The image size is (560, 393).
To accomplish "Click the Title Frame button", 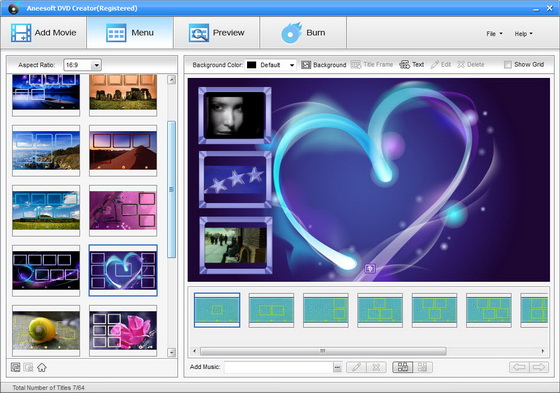I will [x=372, y=65].
